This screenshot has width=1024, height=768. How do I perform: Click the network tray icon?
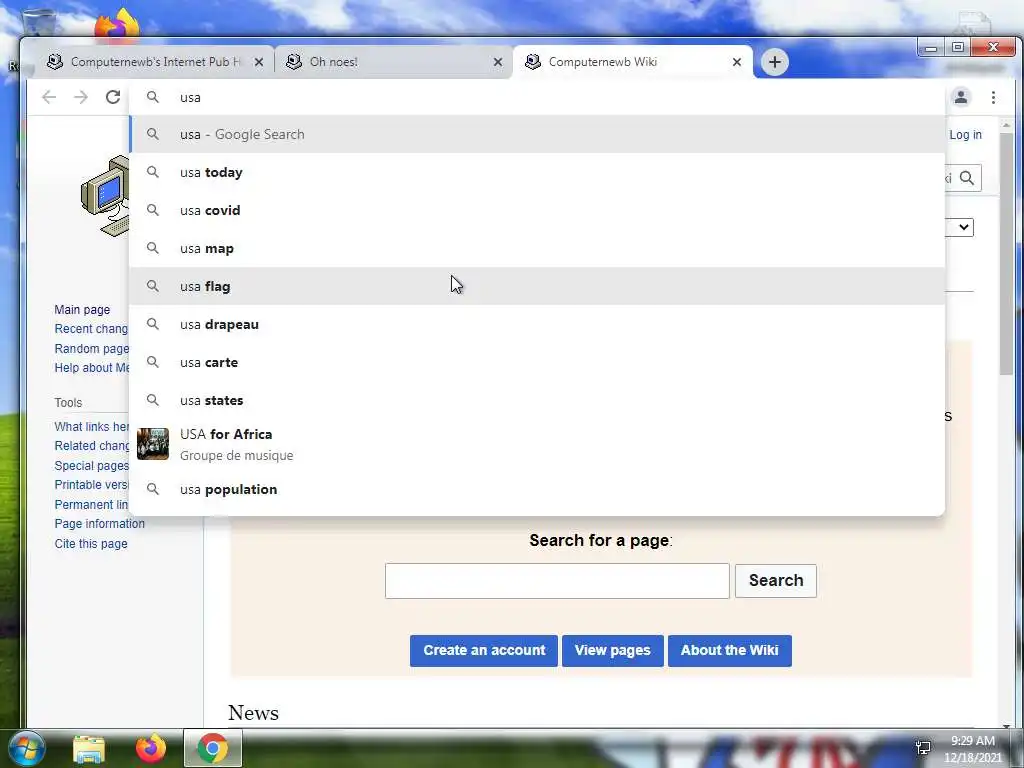[x=923, y=747]
